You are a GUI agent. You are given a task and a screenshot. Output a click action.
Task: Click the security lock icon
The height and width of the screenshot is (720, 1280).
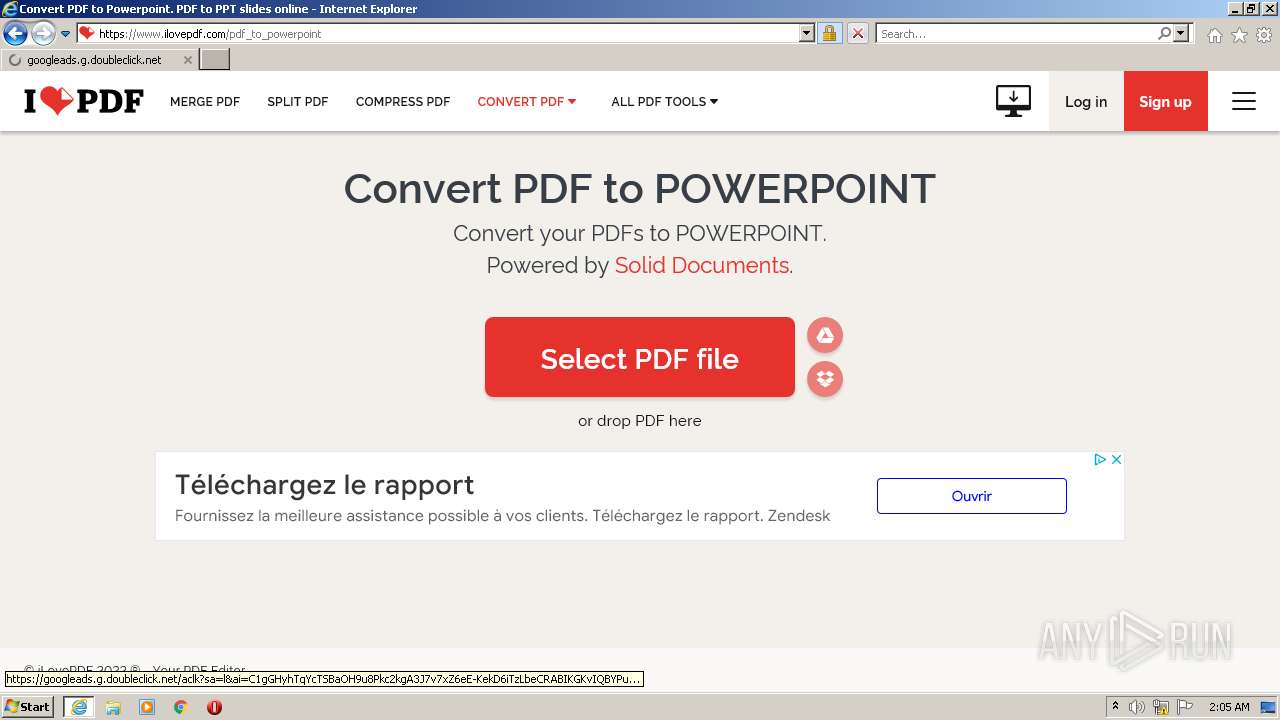(x=829, y=33)
